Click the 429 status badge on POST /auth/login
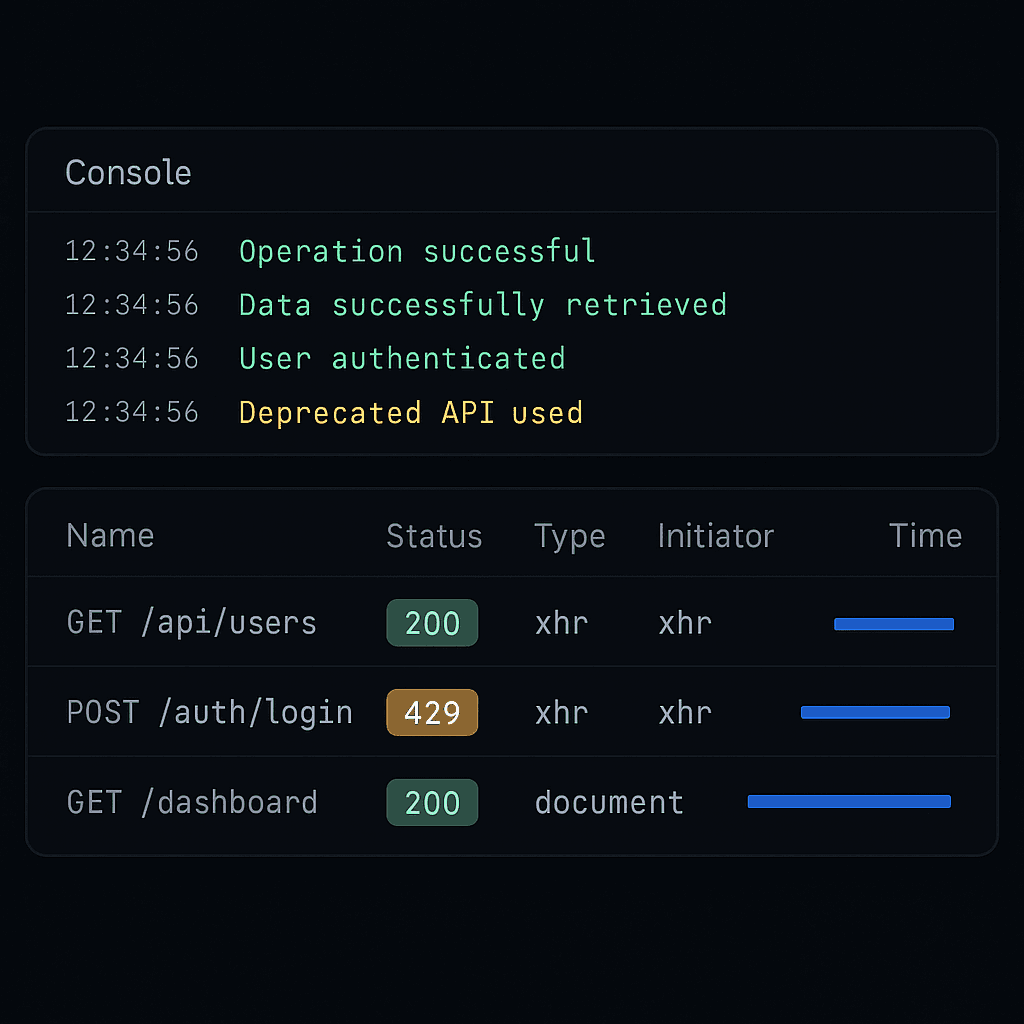 [432, 712]
